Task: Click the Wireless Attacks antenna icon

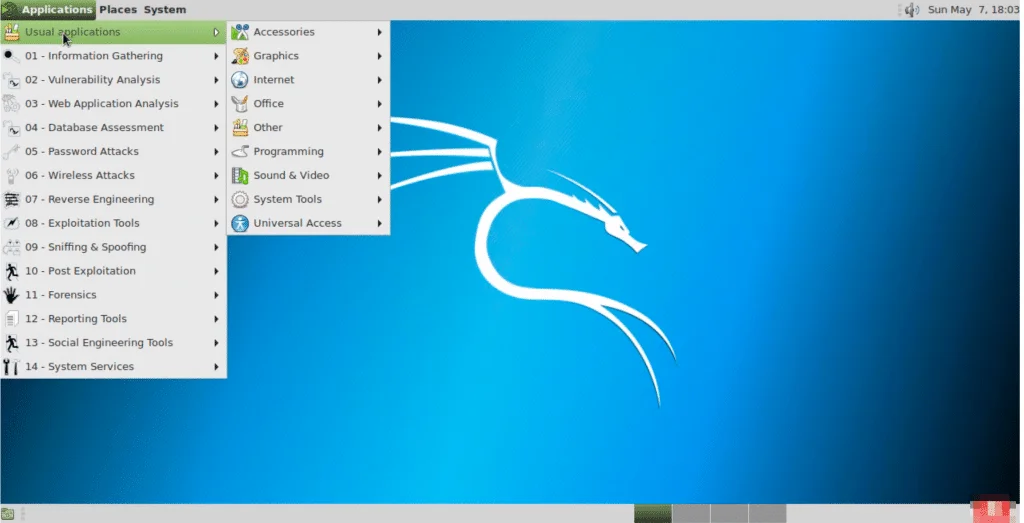Action: (11, 176)
